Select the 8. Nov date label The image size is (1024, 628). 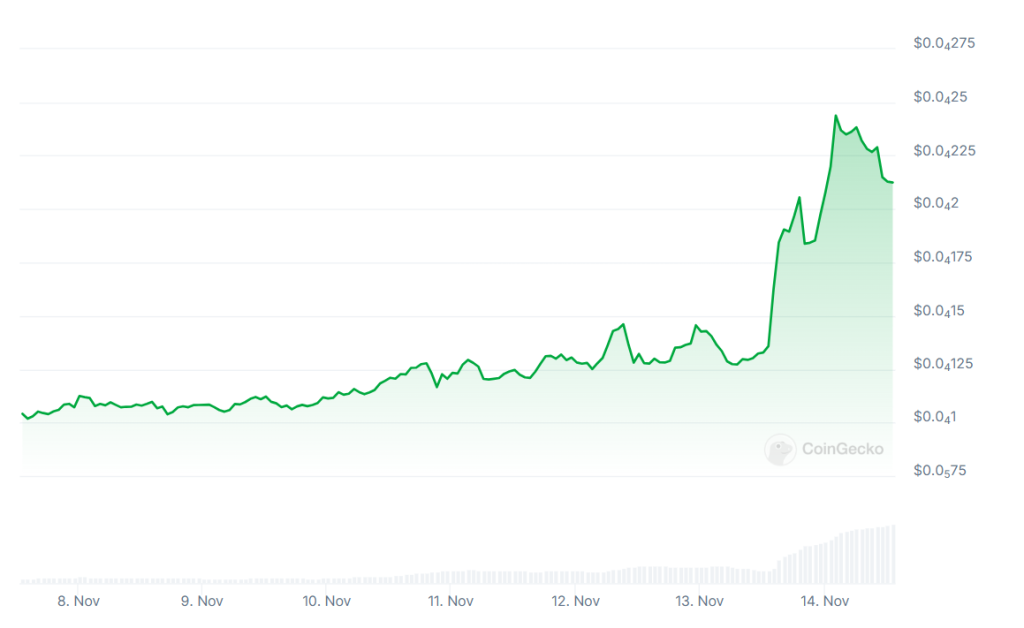(x=78, y=601)
